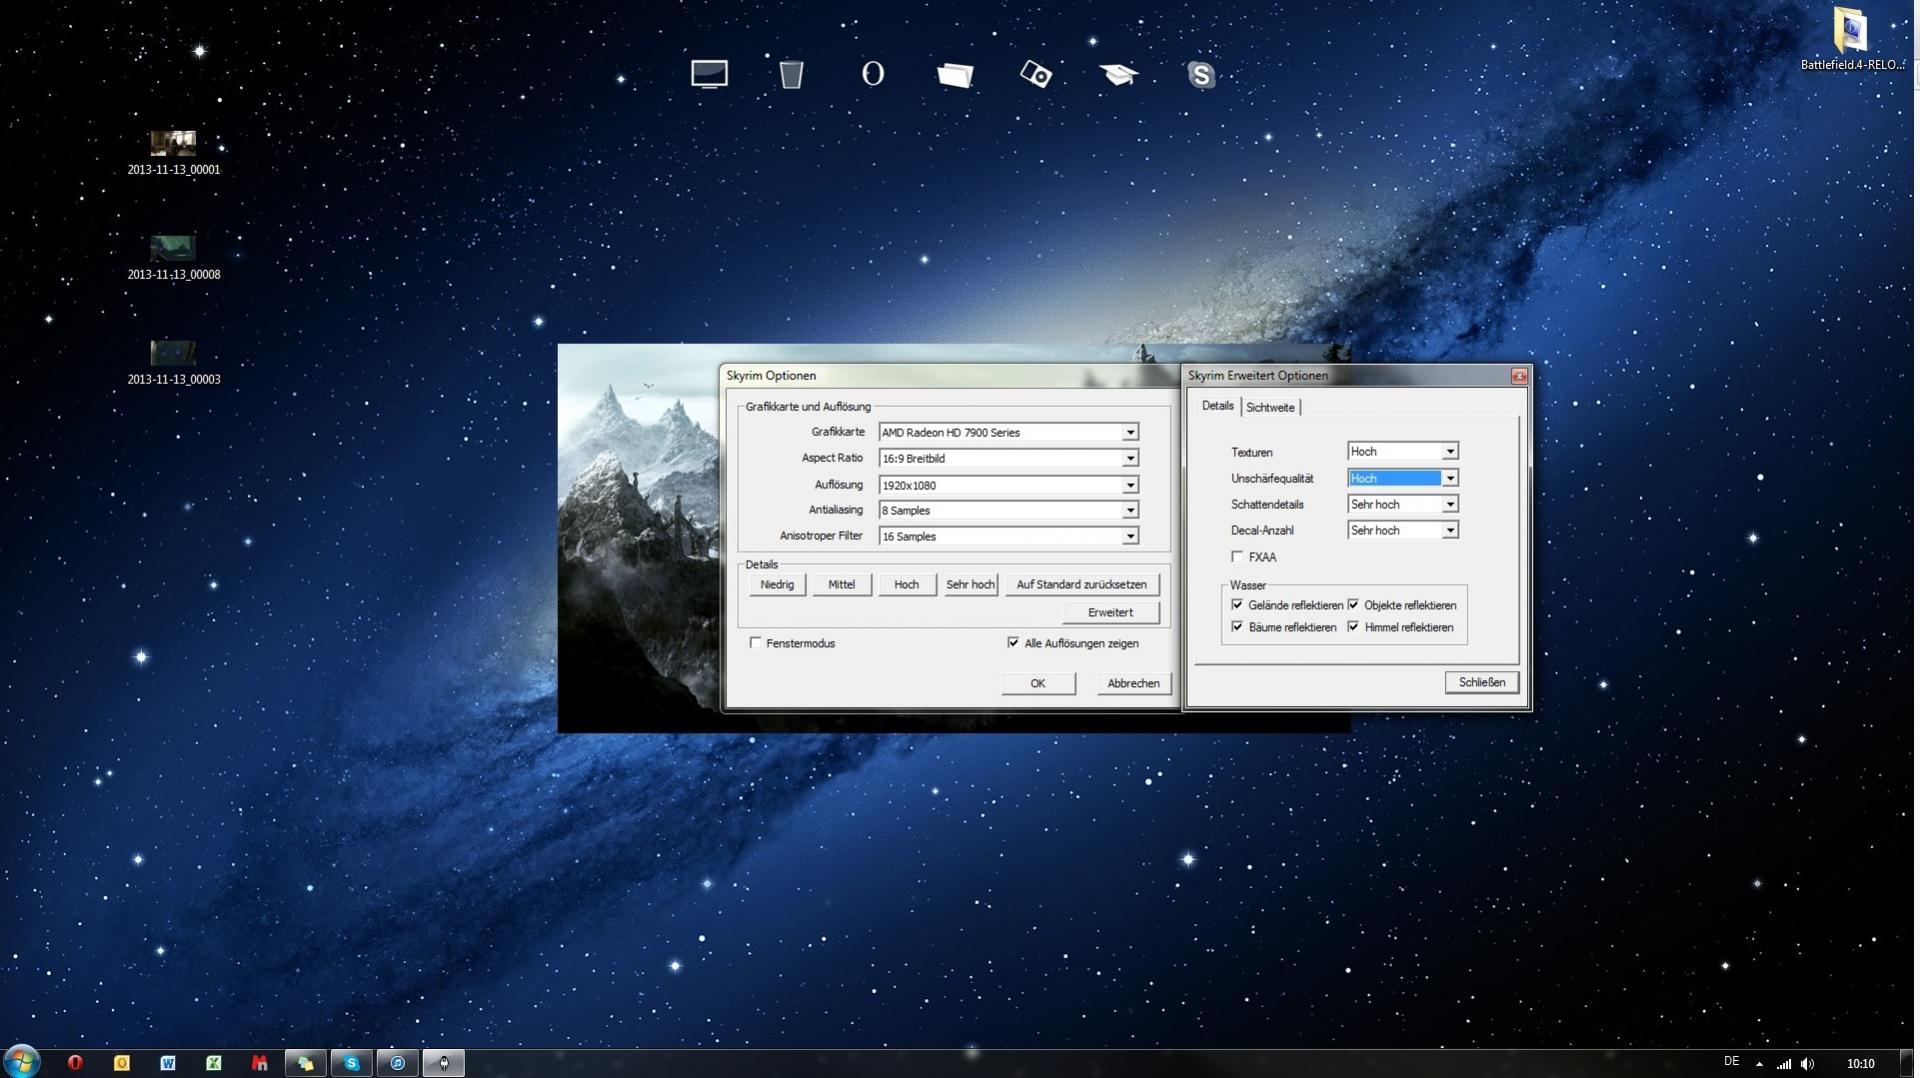Confirm Skyrim Optionen with OK
This screenshot has height=1078, width=1920.
point(1038,683)
